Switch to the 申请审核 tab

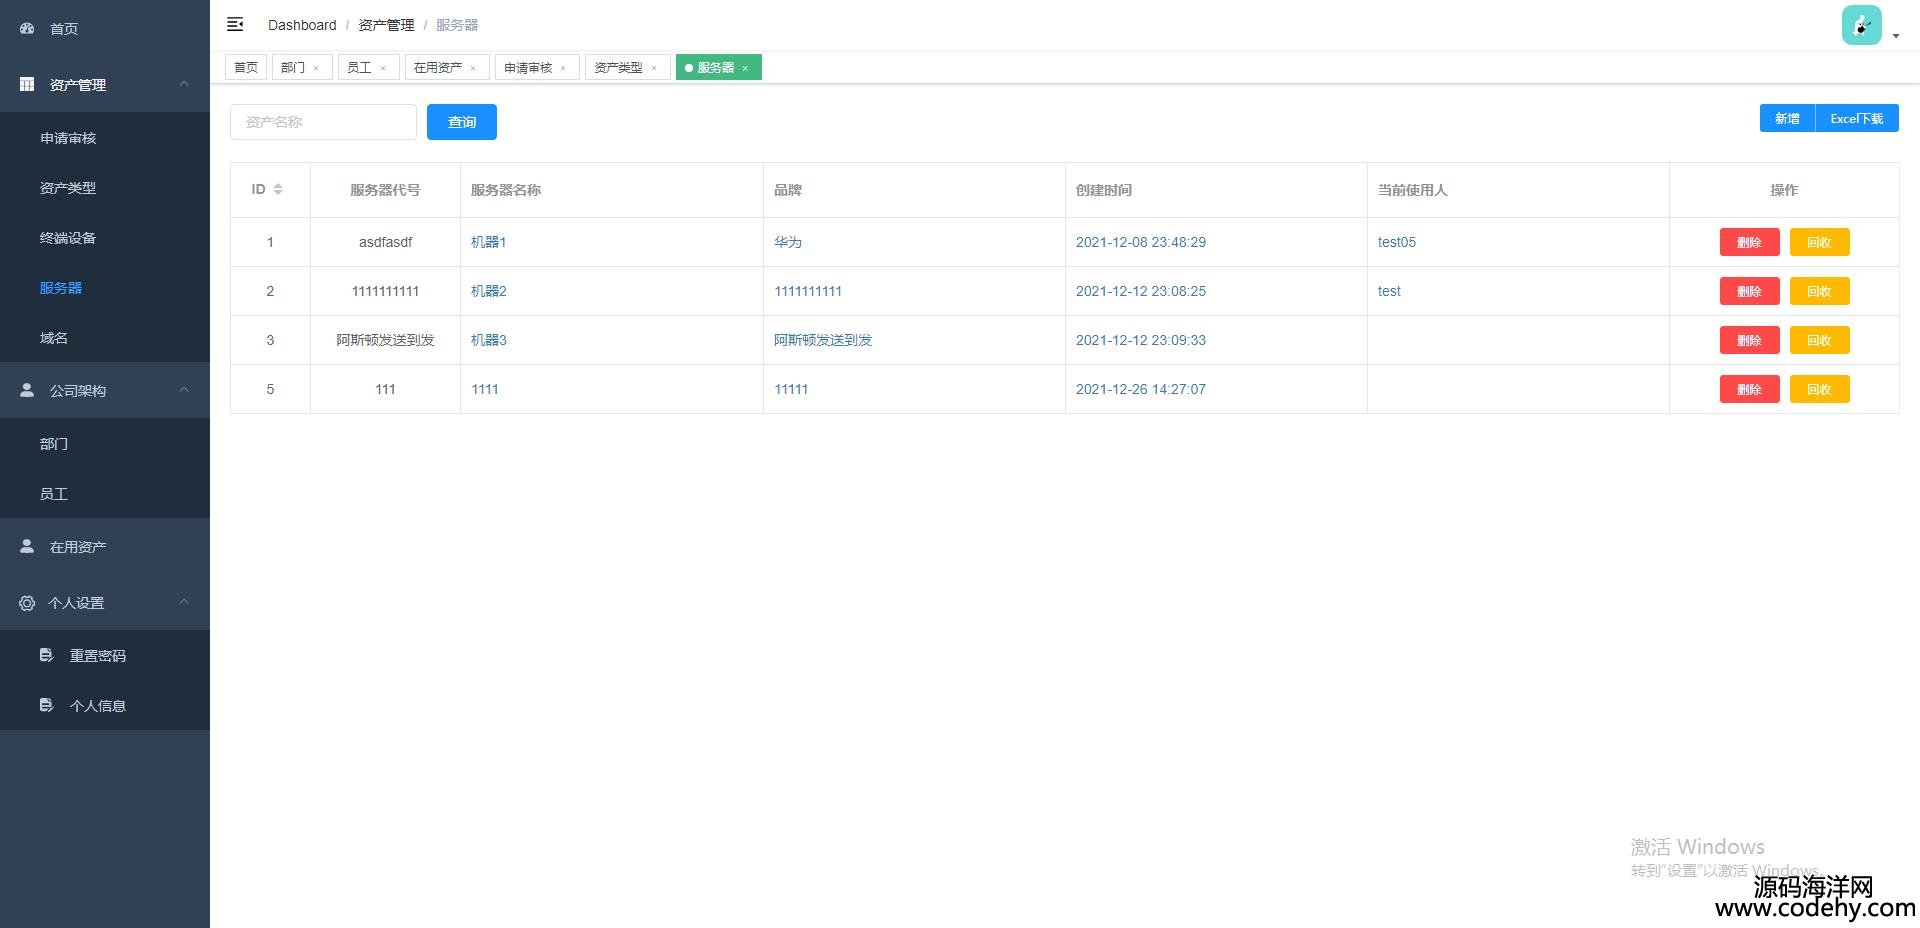pos(528,67)
